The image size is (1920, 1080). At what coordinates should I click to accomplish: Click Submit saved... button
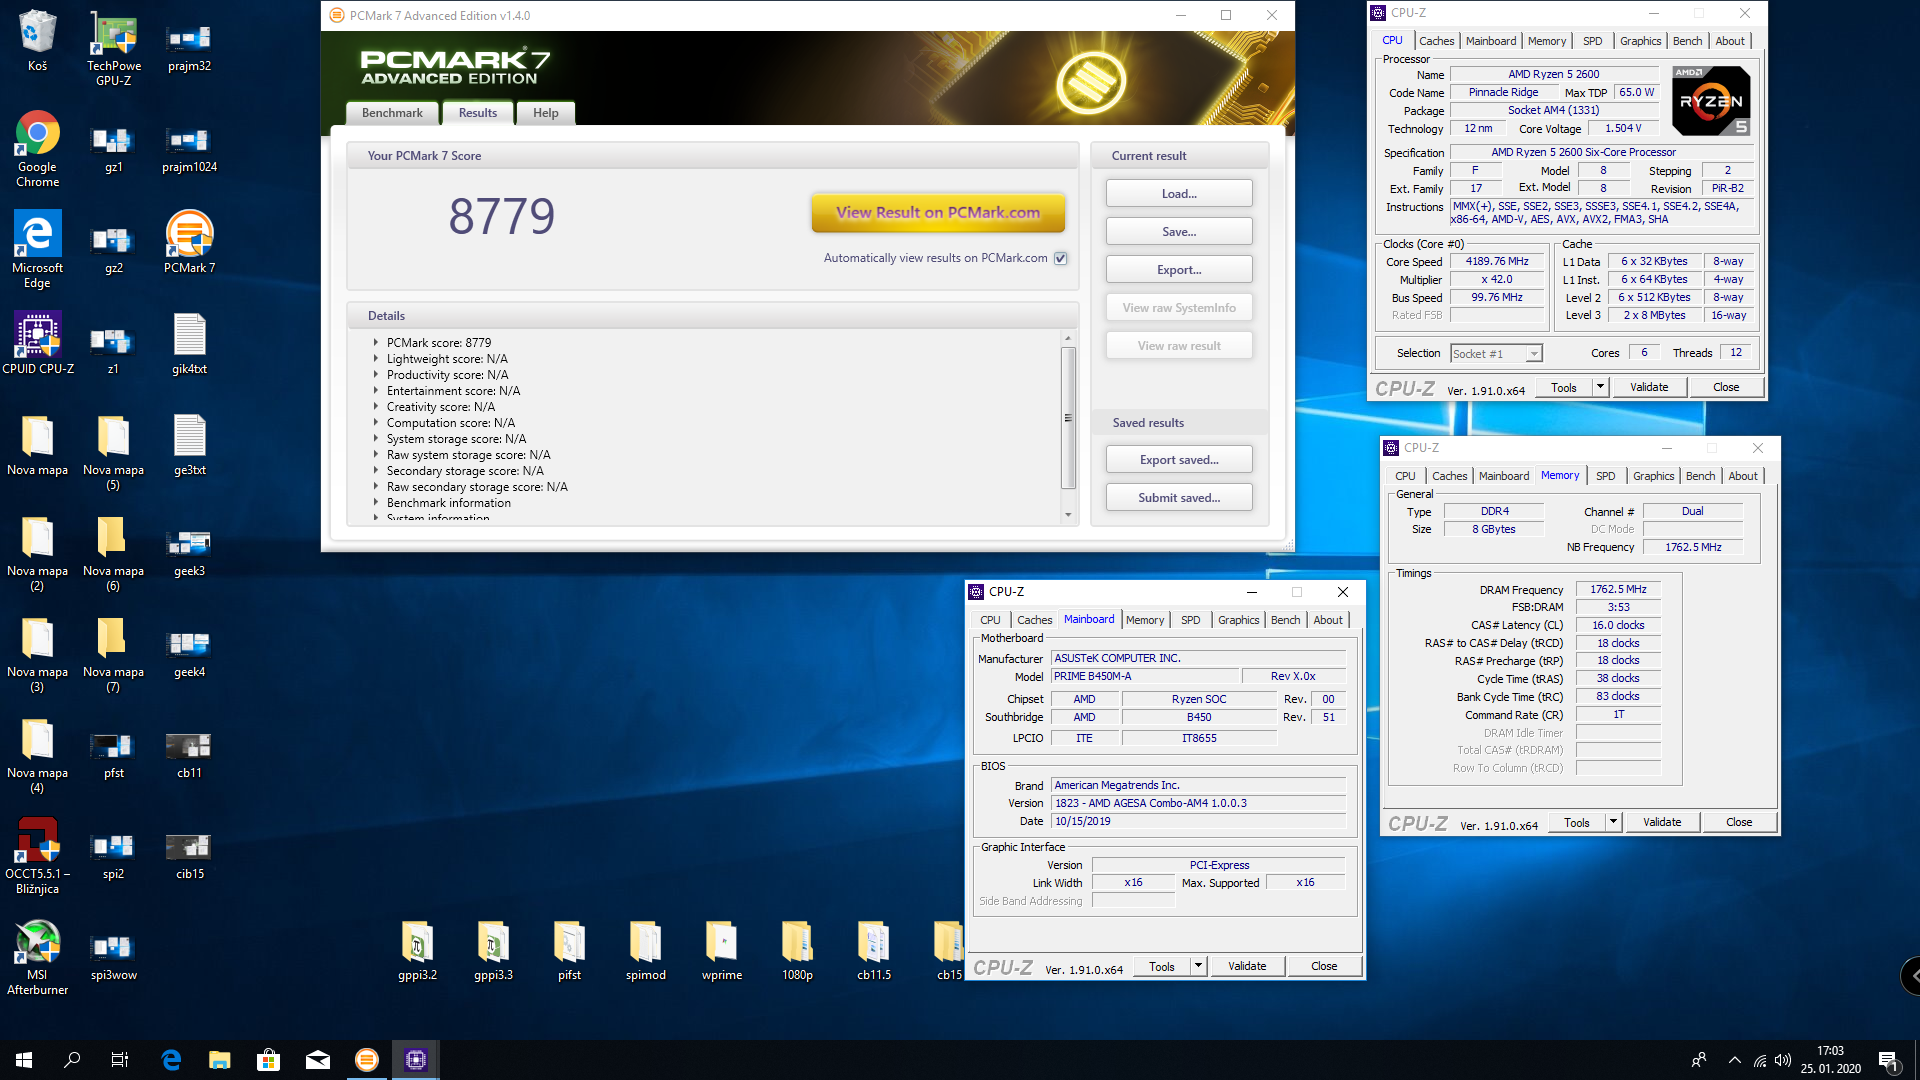pyautogui.click(x=1179, y=498)
